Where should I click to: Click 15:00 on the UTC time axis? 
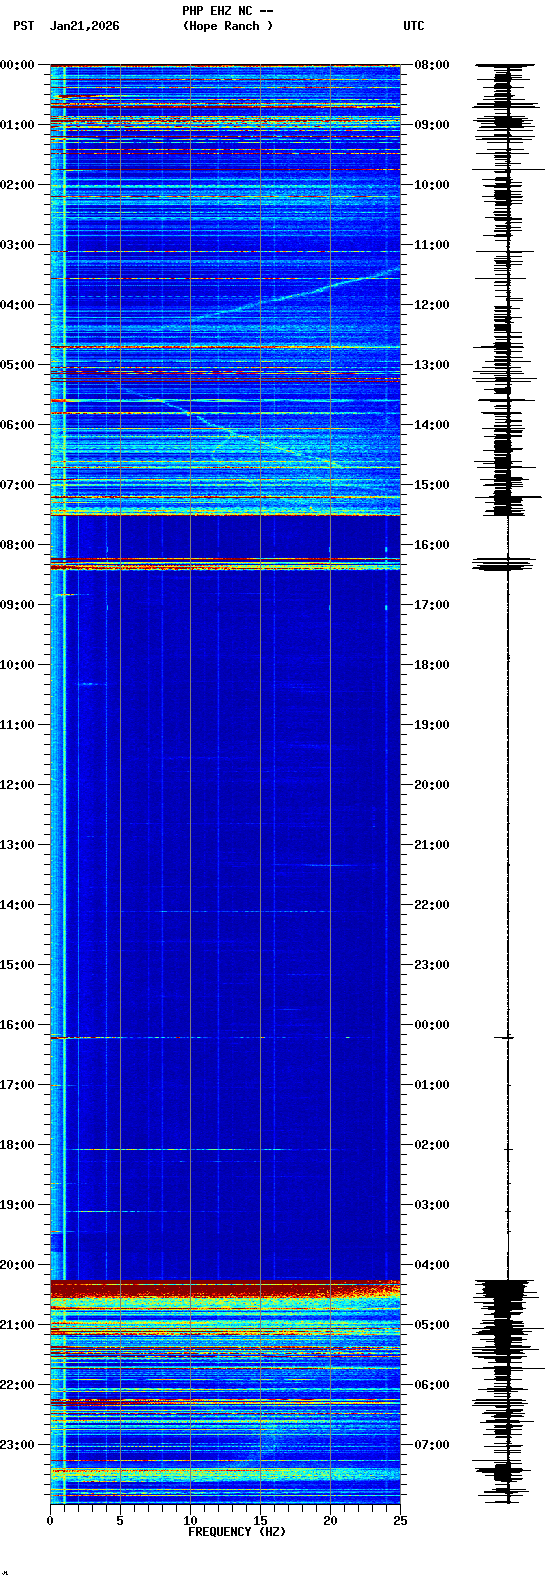[432, 485]
